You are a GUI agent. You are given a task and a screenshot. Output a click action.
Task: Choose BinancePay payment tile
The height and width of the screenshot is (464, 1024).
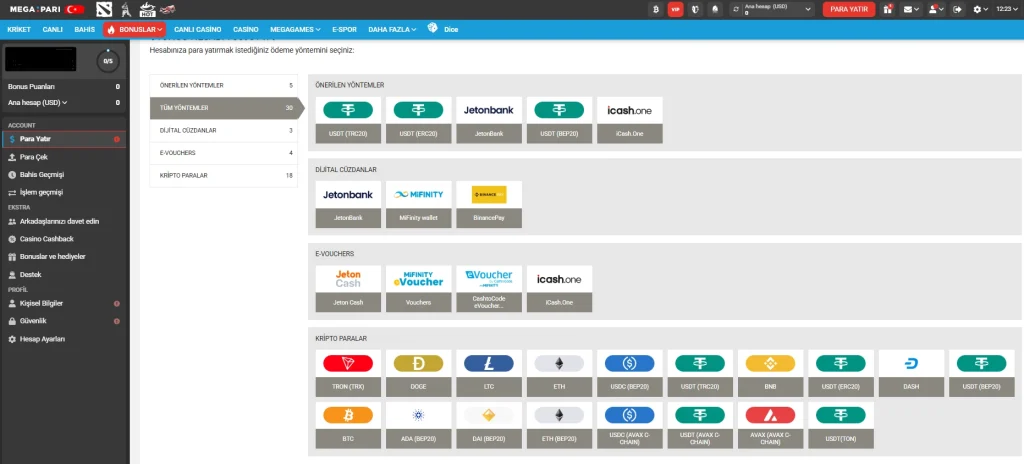pos(488,205)
